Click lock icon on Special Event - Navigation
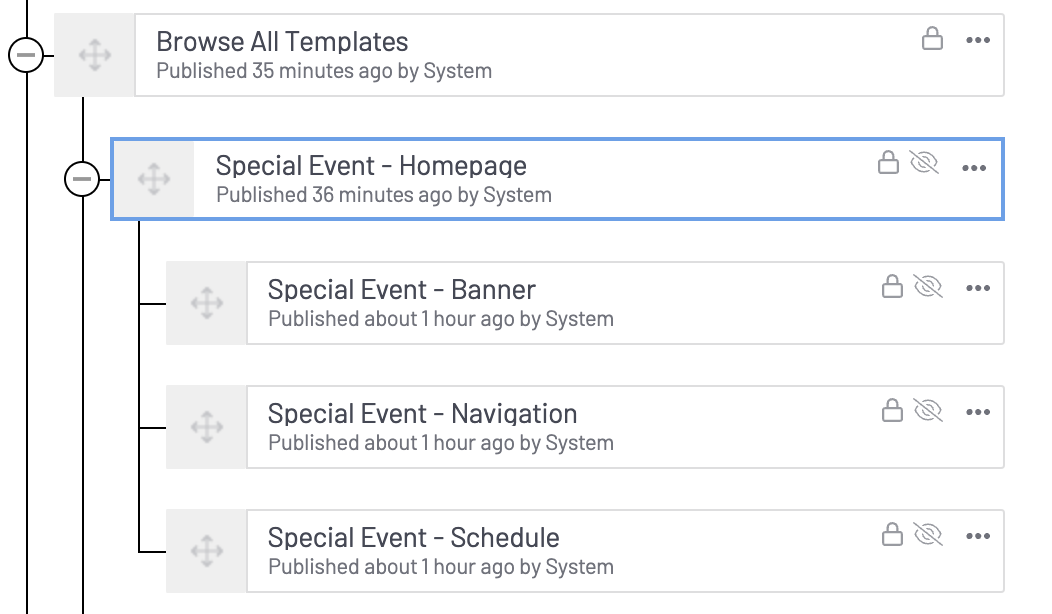The width and height of the screenshot is (1052, 614). coord(892,411)
